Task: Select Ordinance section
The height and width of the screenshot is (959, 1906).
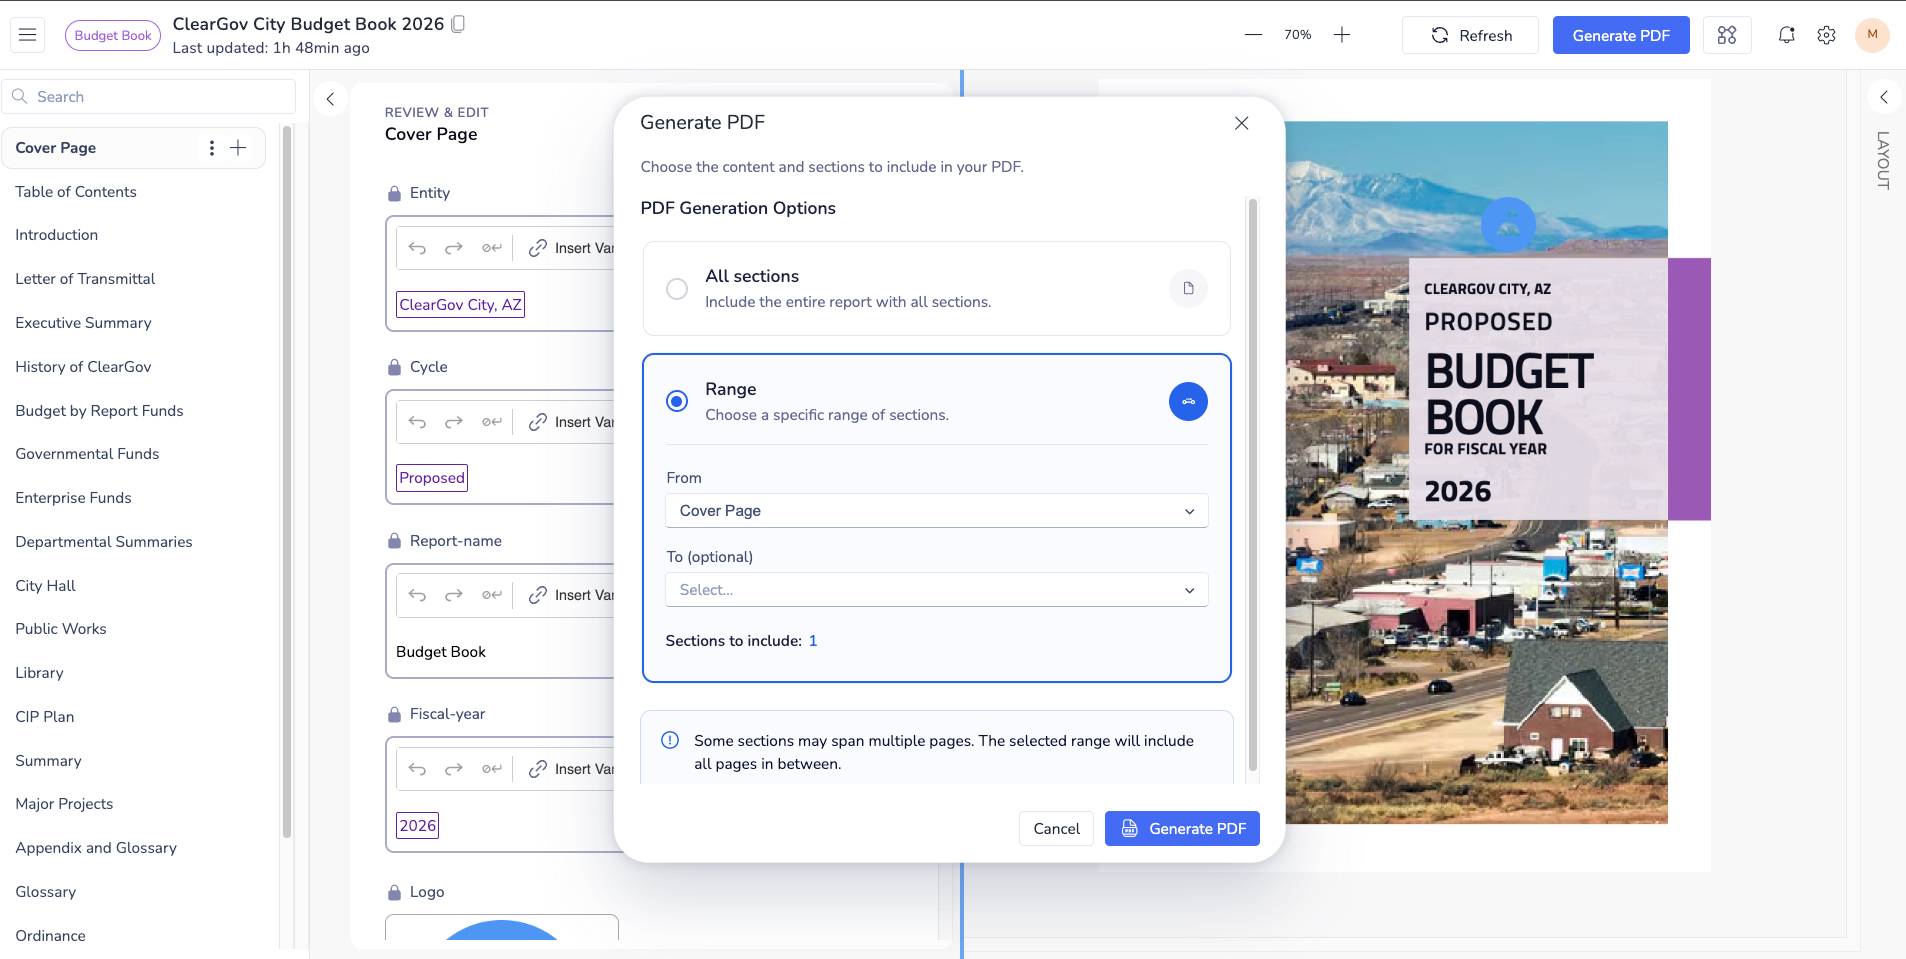Action: click(50, 936)
